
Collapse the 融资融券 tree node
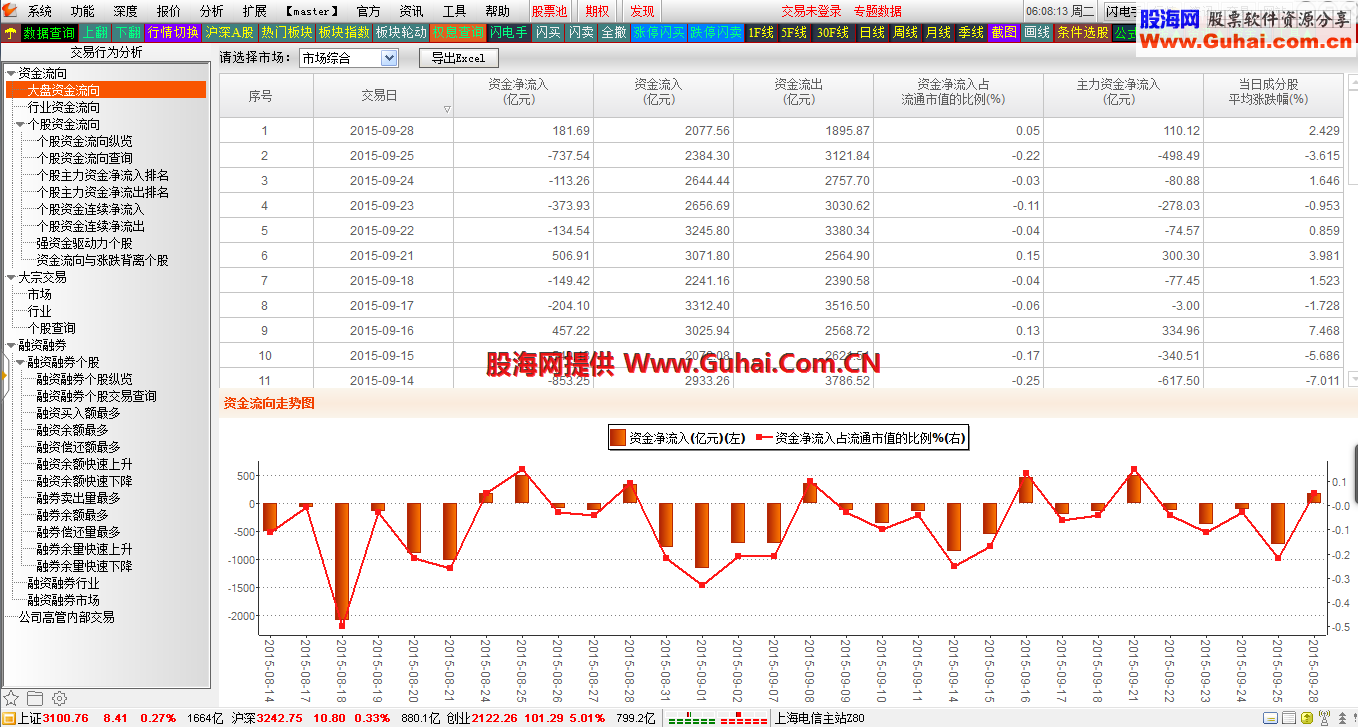coord(11,346)
